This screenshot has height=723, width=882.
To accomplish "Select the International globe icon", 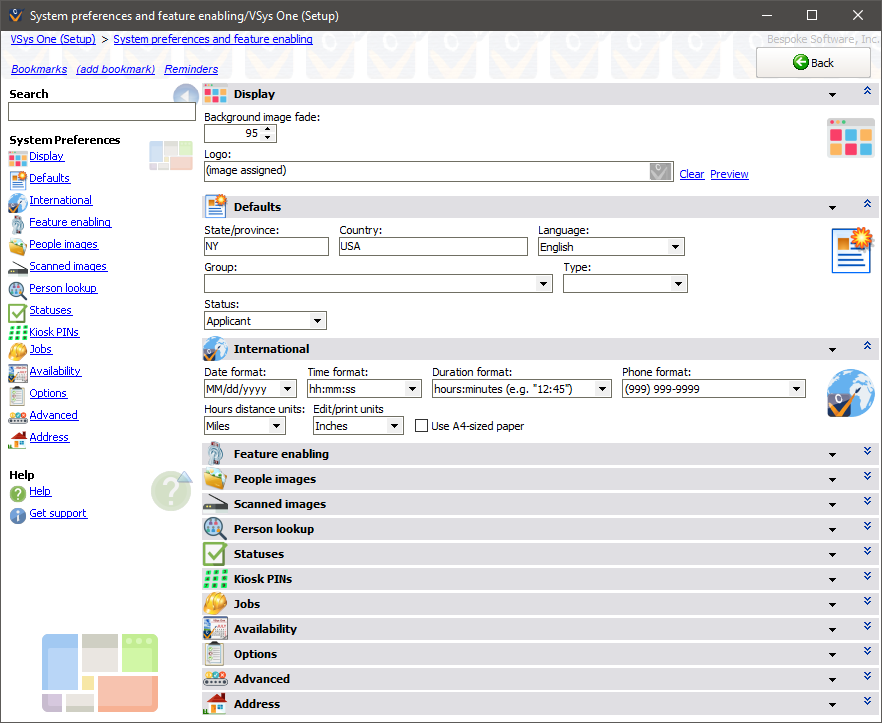I will point(18,200).
